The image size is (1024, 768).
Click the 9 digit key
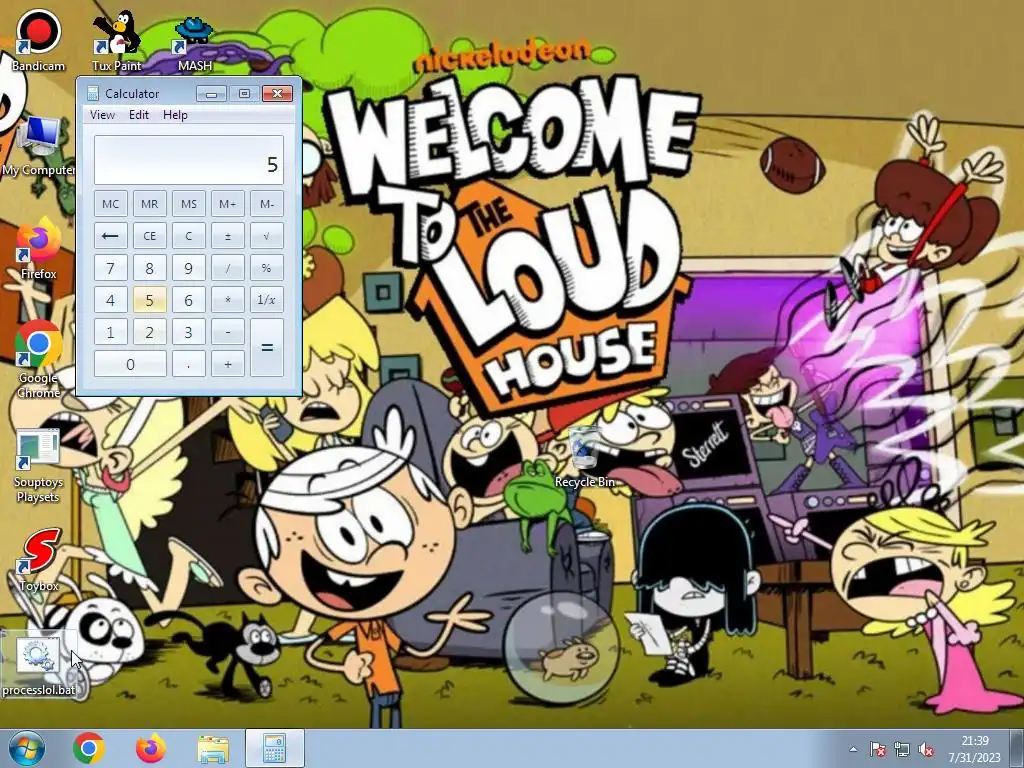pos(189,268)
